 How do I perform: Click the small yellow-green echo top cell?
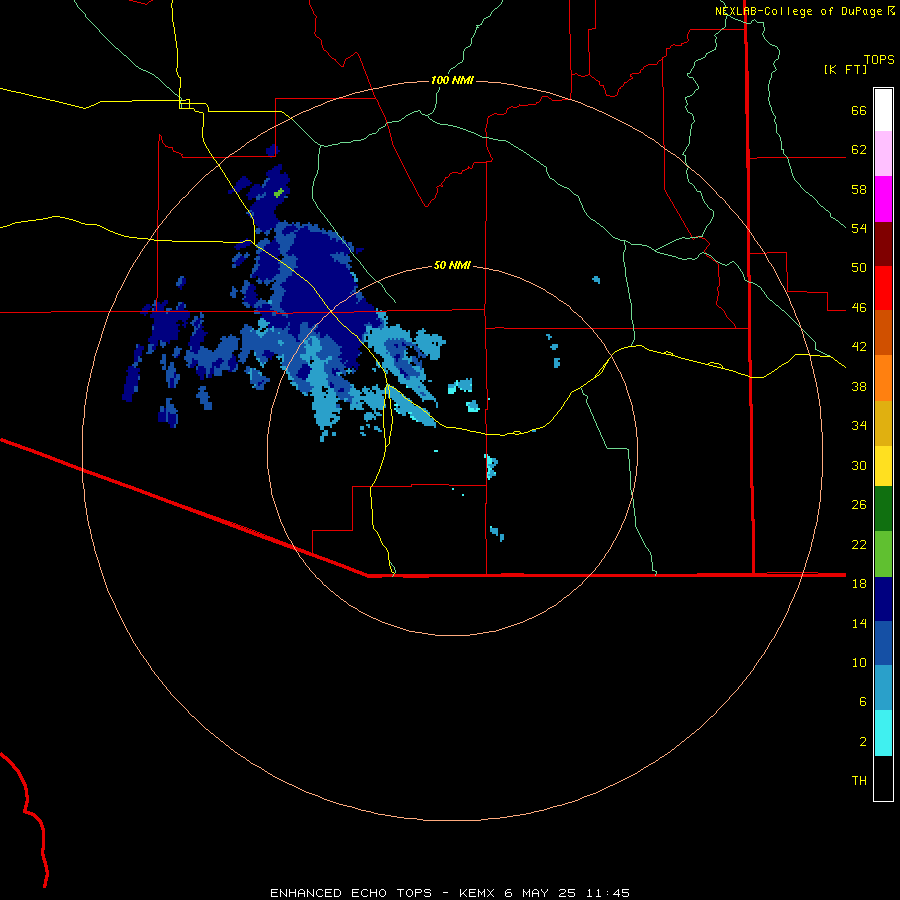point(279,193)
